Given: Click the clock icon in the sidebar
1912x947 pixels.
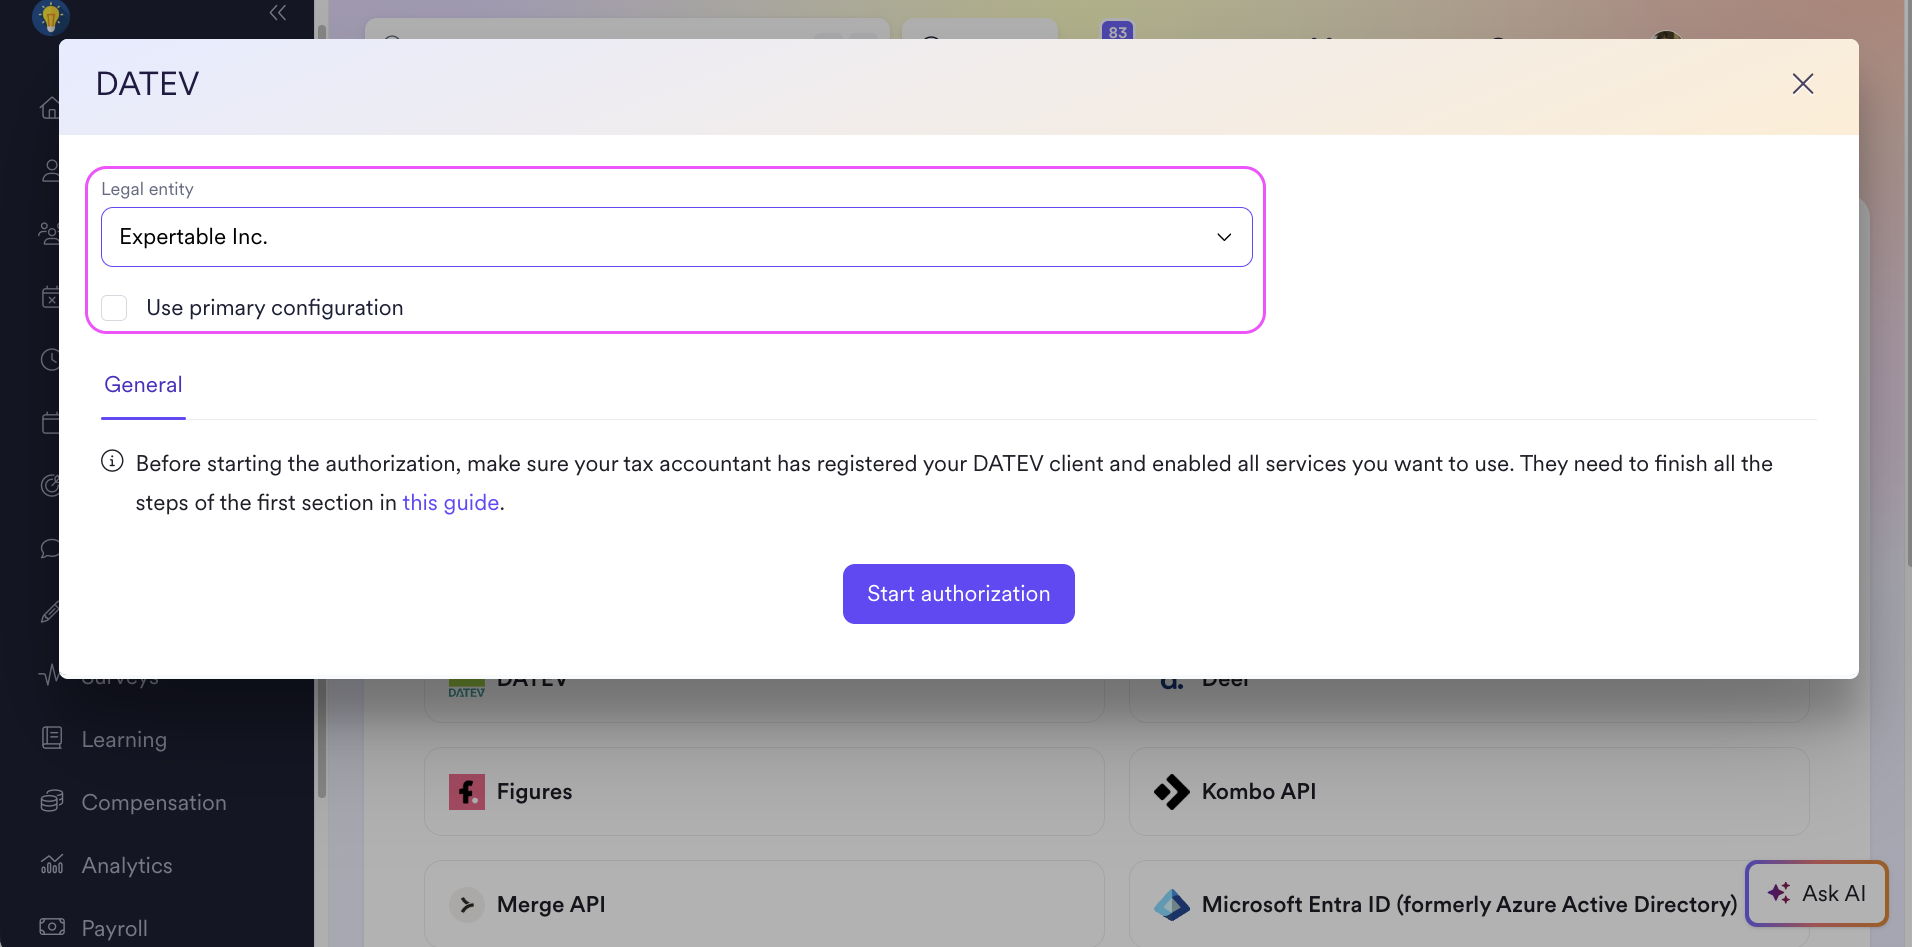Looking at the screenshot, I should (49, 360).
